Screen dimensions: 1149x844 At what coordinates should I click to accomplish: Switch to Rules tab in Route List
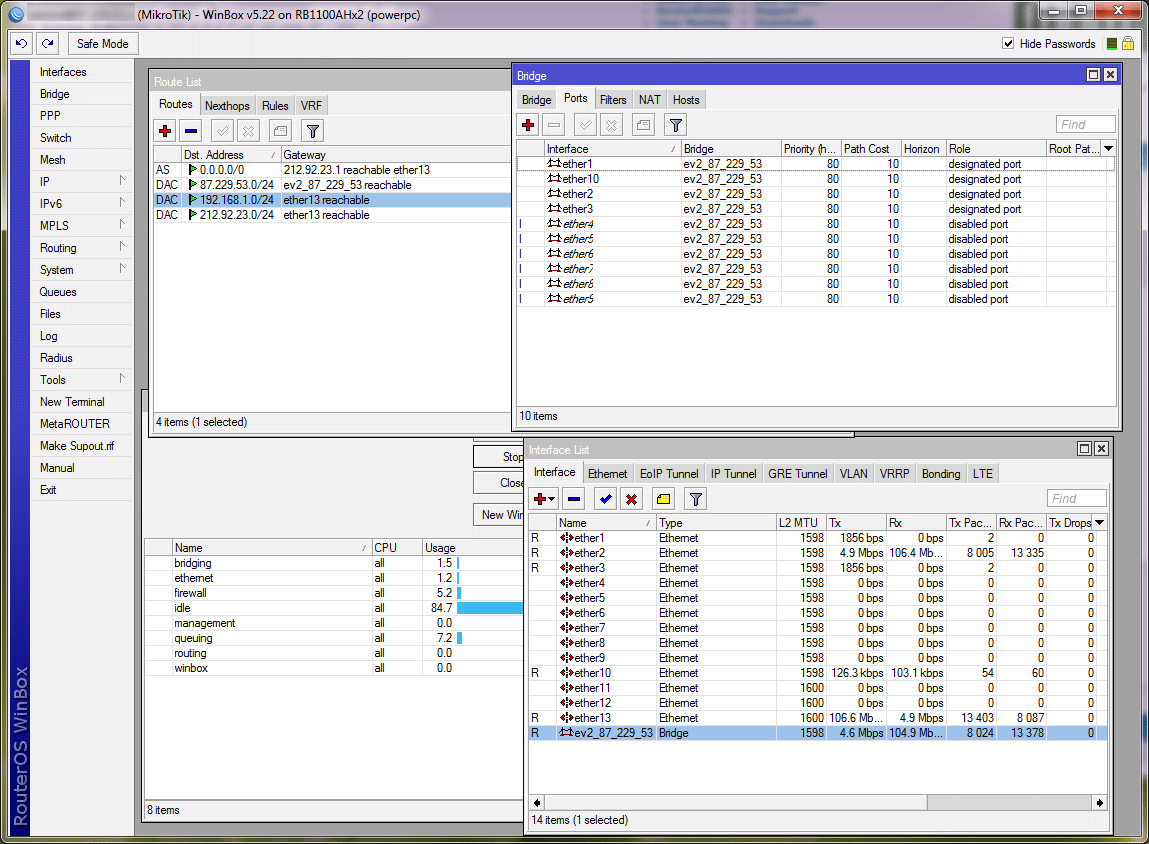click(276, 106)
